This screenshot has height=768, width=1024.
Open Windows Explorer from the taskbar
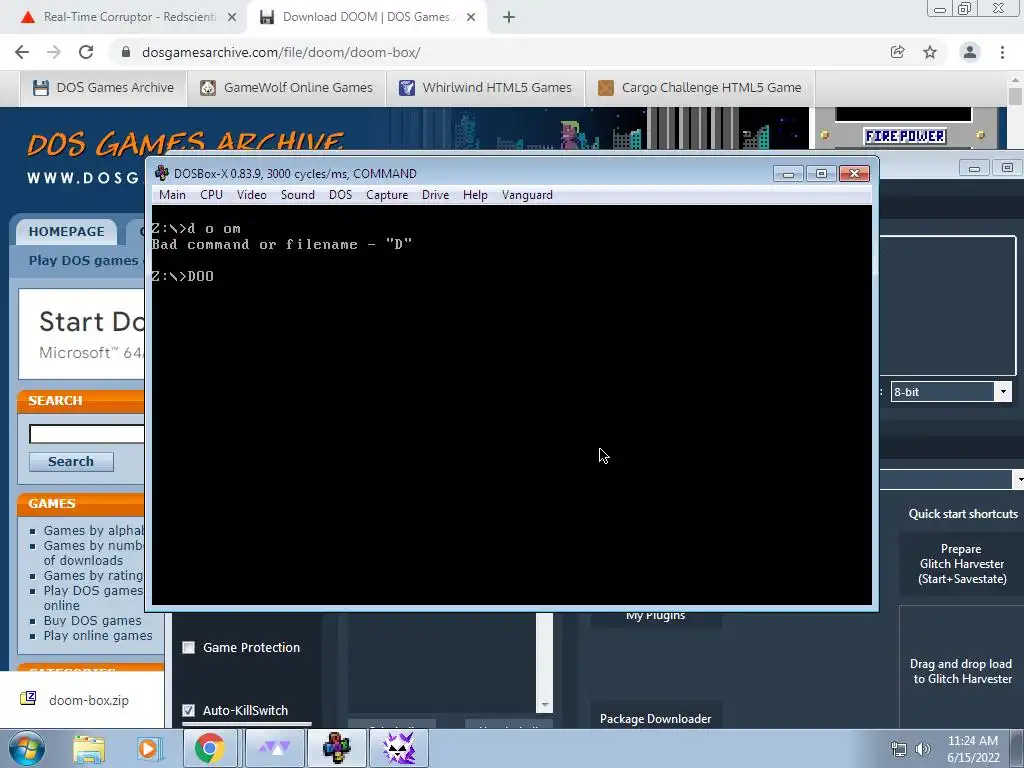point(88,748)
